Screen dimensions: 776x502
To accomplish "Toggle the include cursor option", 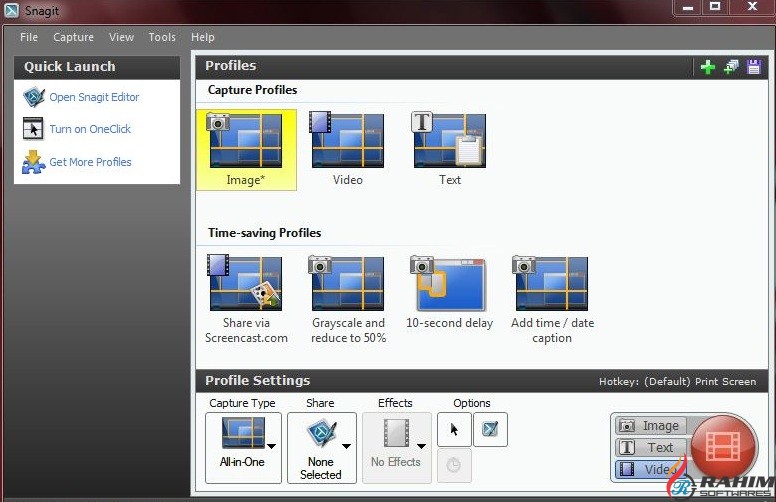I will point(454,429).
